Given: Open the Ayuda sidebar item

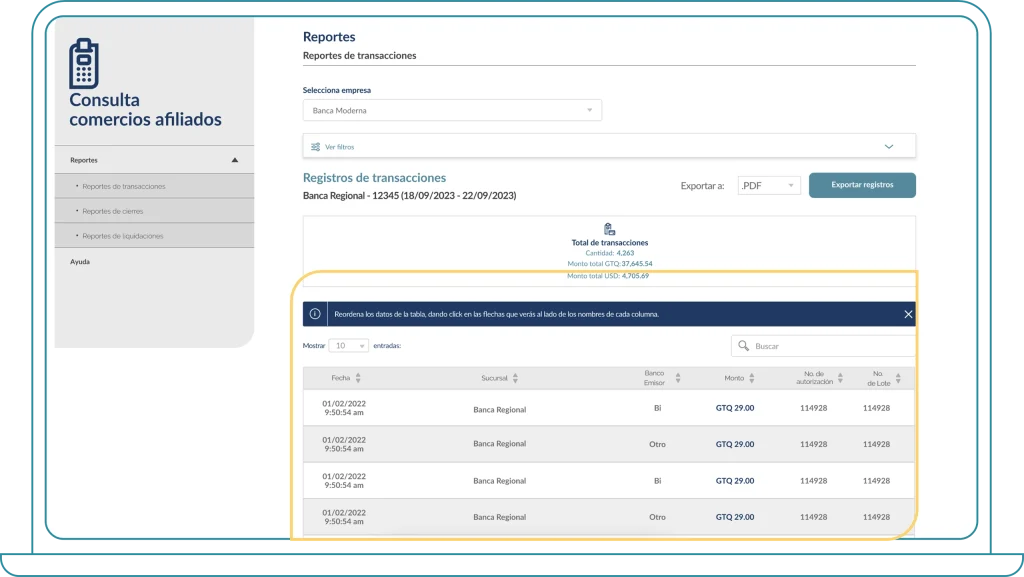Looking at the screenshot, I should point(80,262).
